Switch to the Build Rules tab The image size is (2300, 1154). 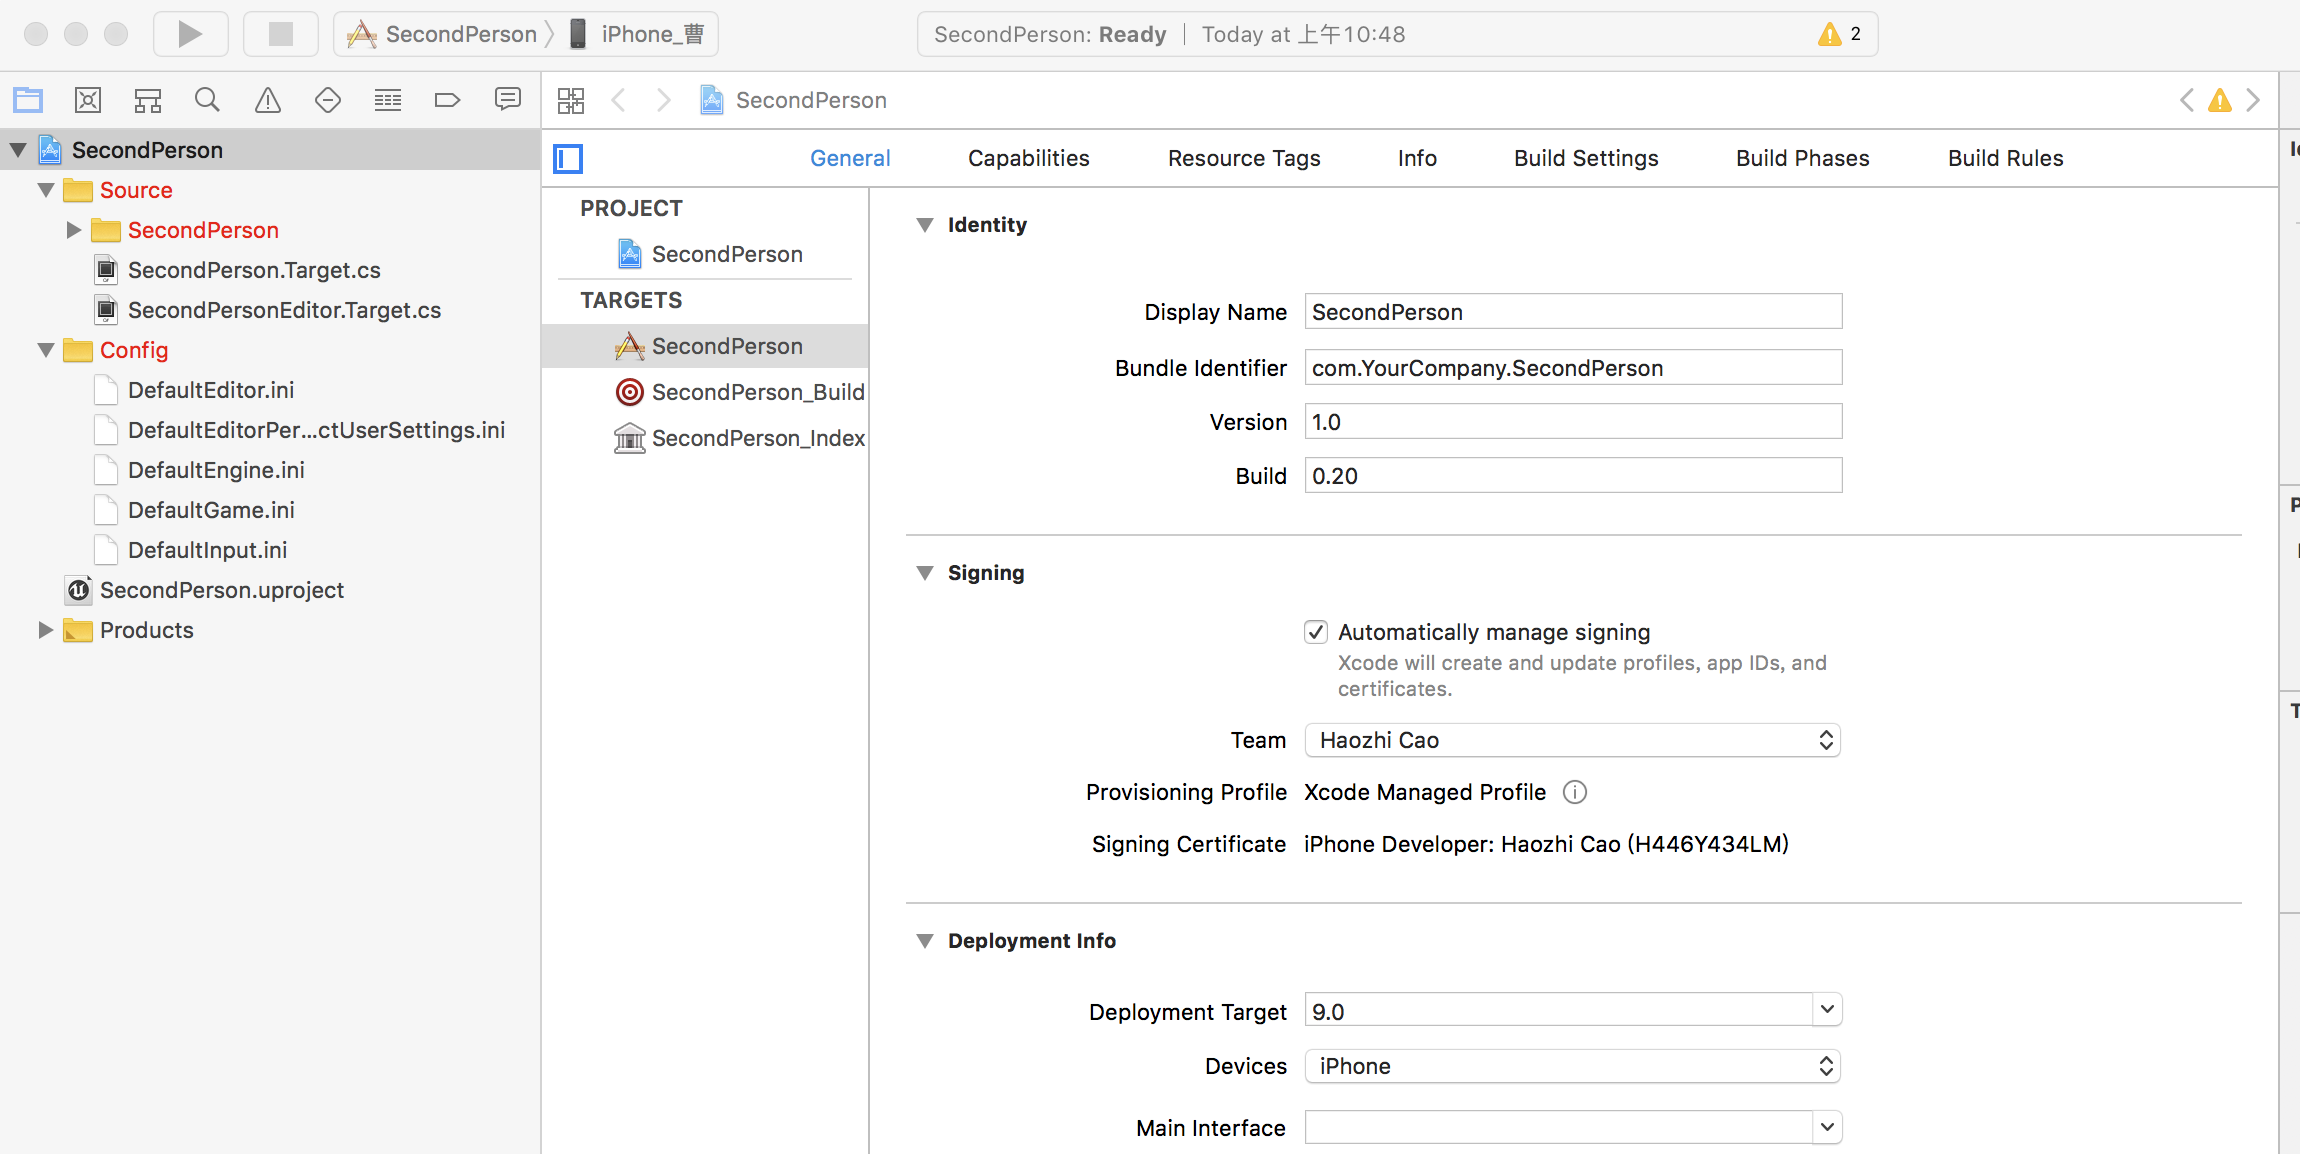click(x=2006, y=158)
